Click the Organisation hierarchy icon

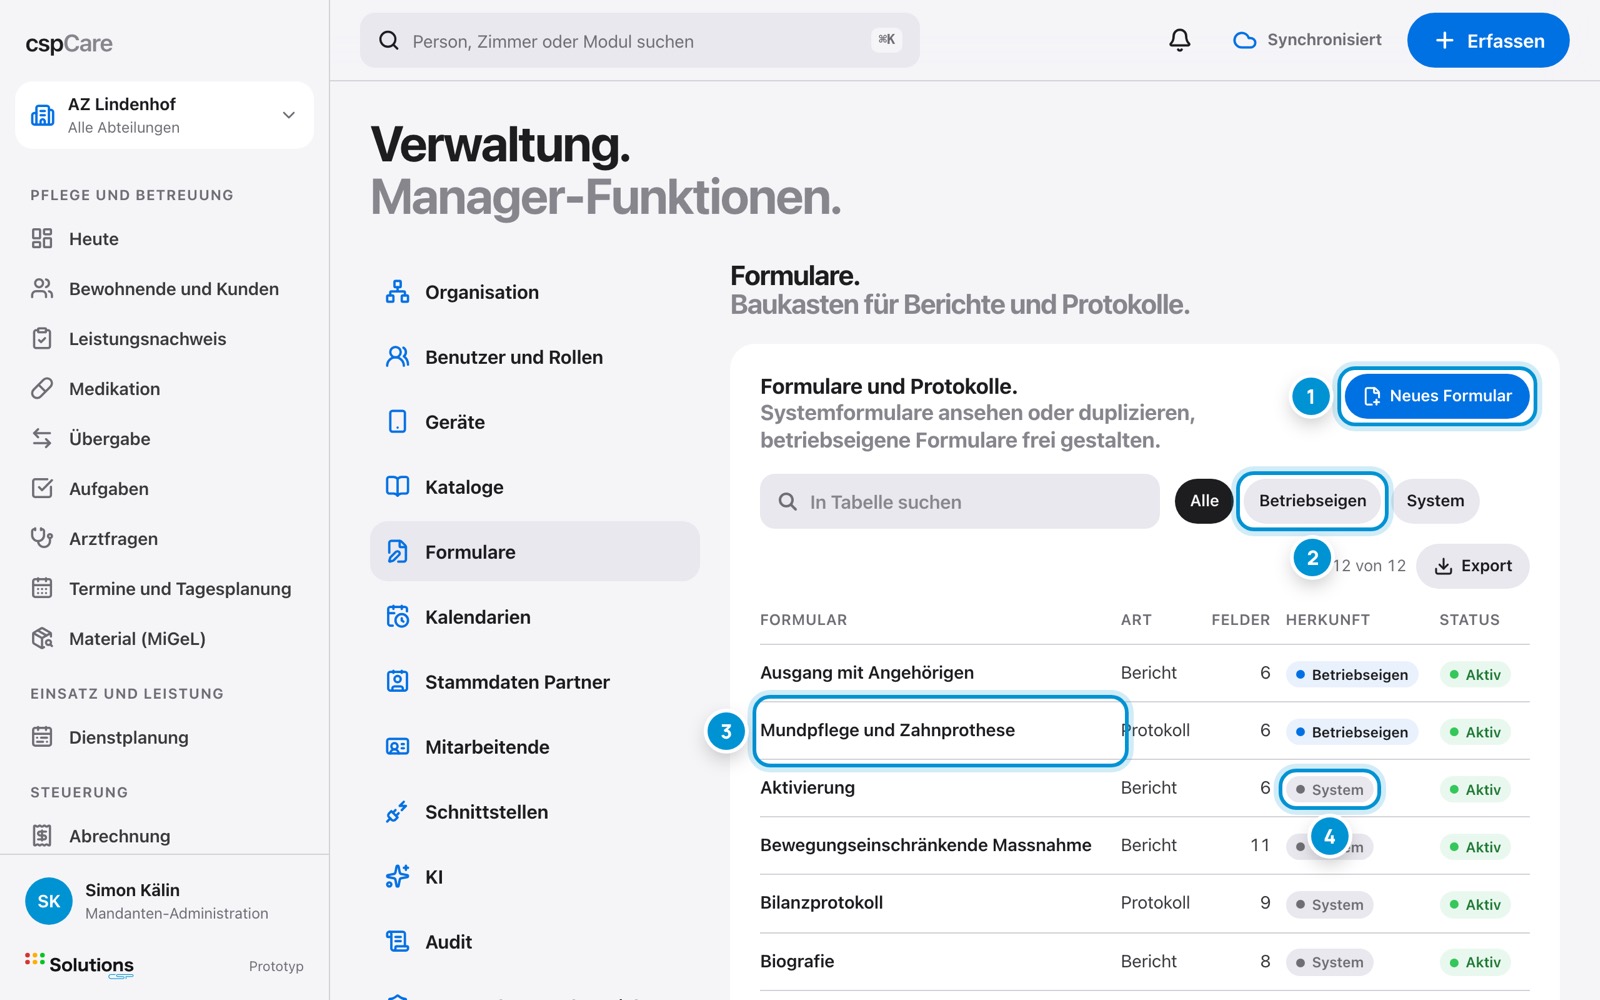tap(397, 292)
